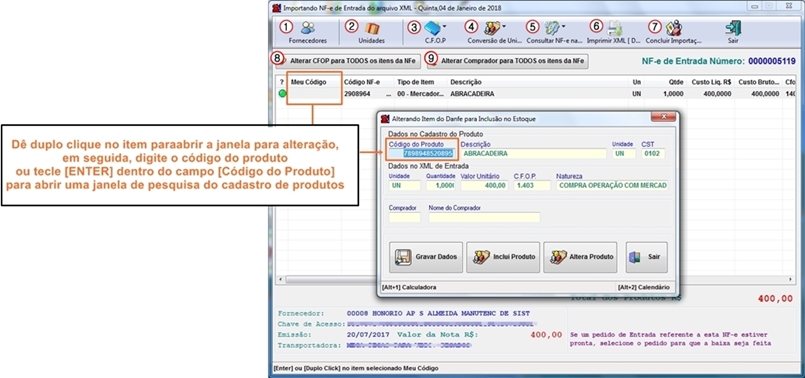
Task: Click the Inclui Produto button
Action: pos(503,257)
